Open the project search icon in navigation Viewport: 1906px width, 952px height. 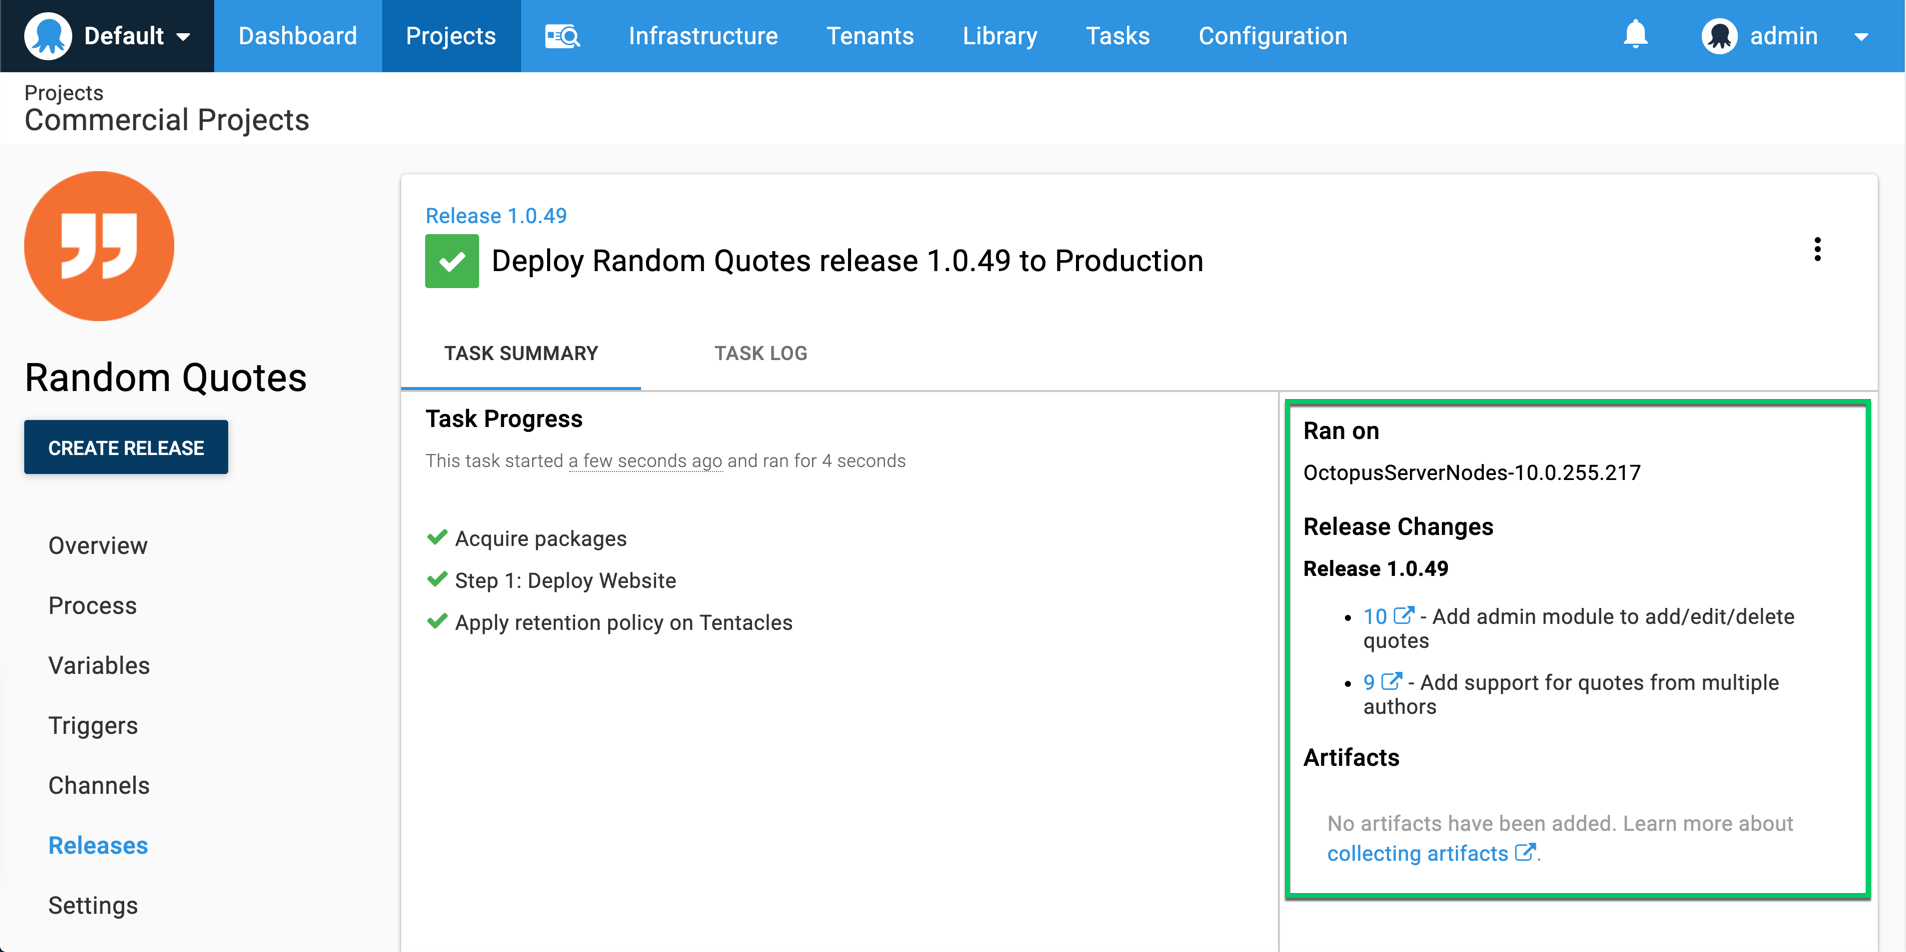coord(562,35)
